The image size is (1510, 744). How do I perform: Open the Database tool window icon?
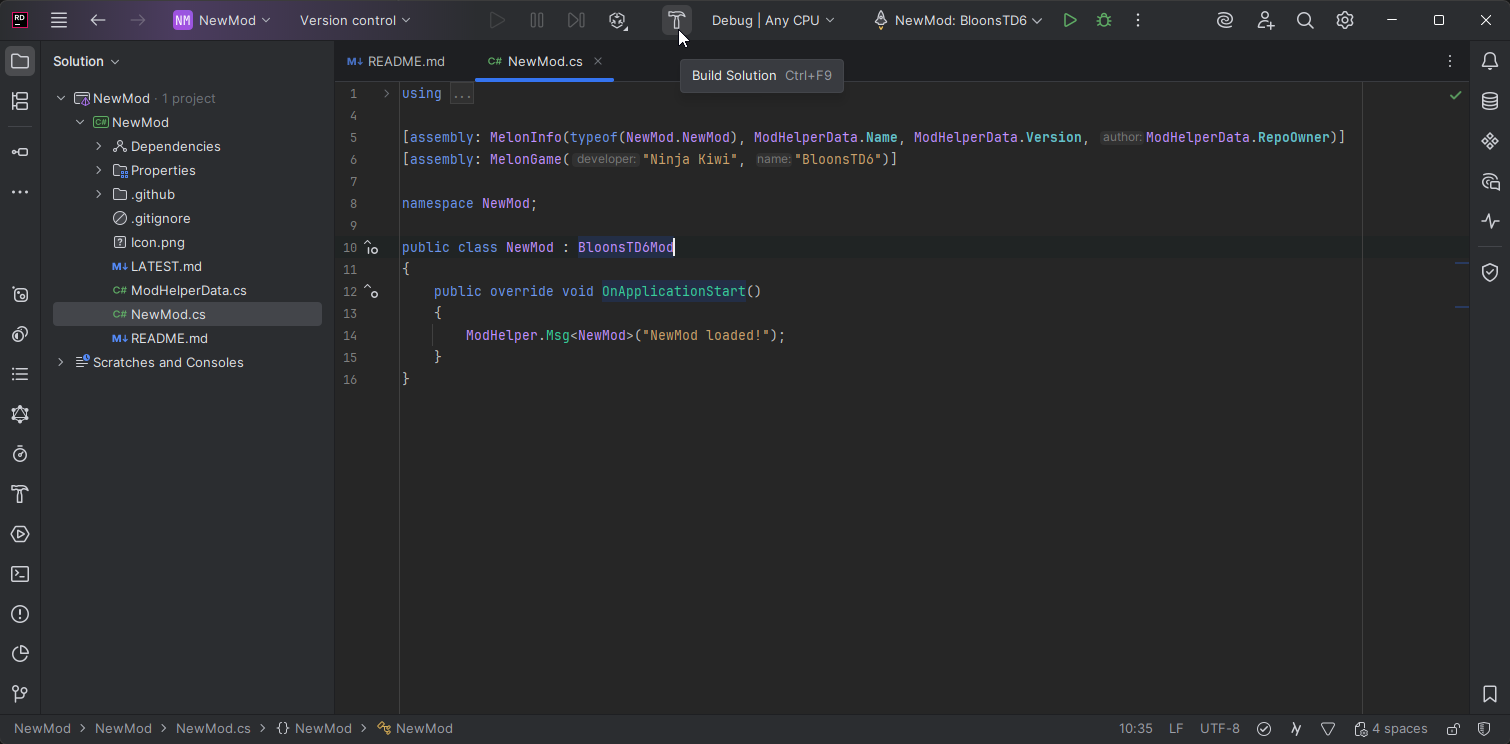(x=1489, y=101)
